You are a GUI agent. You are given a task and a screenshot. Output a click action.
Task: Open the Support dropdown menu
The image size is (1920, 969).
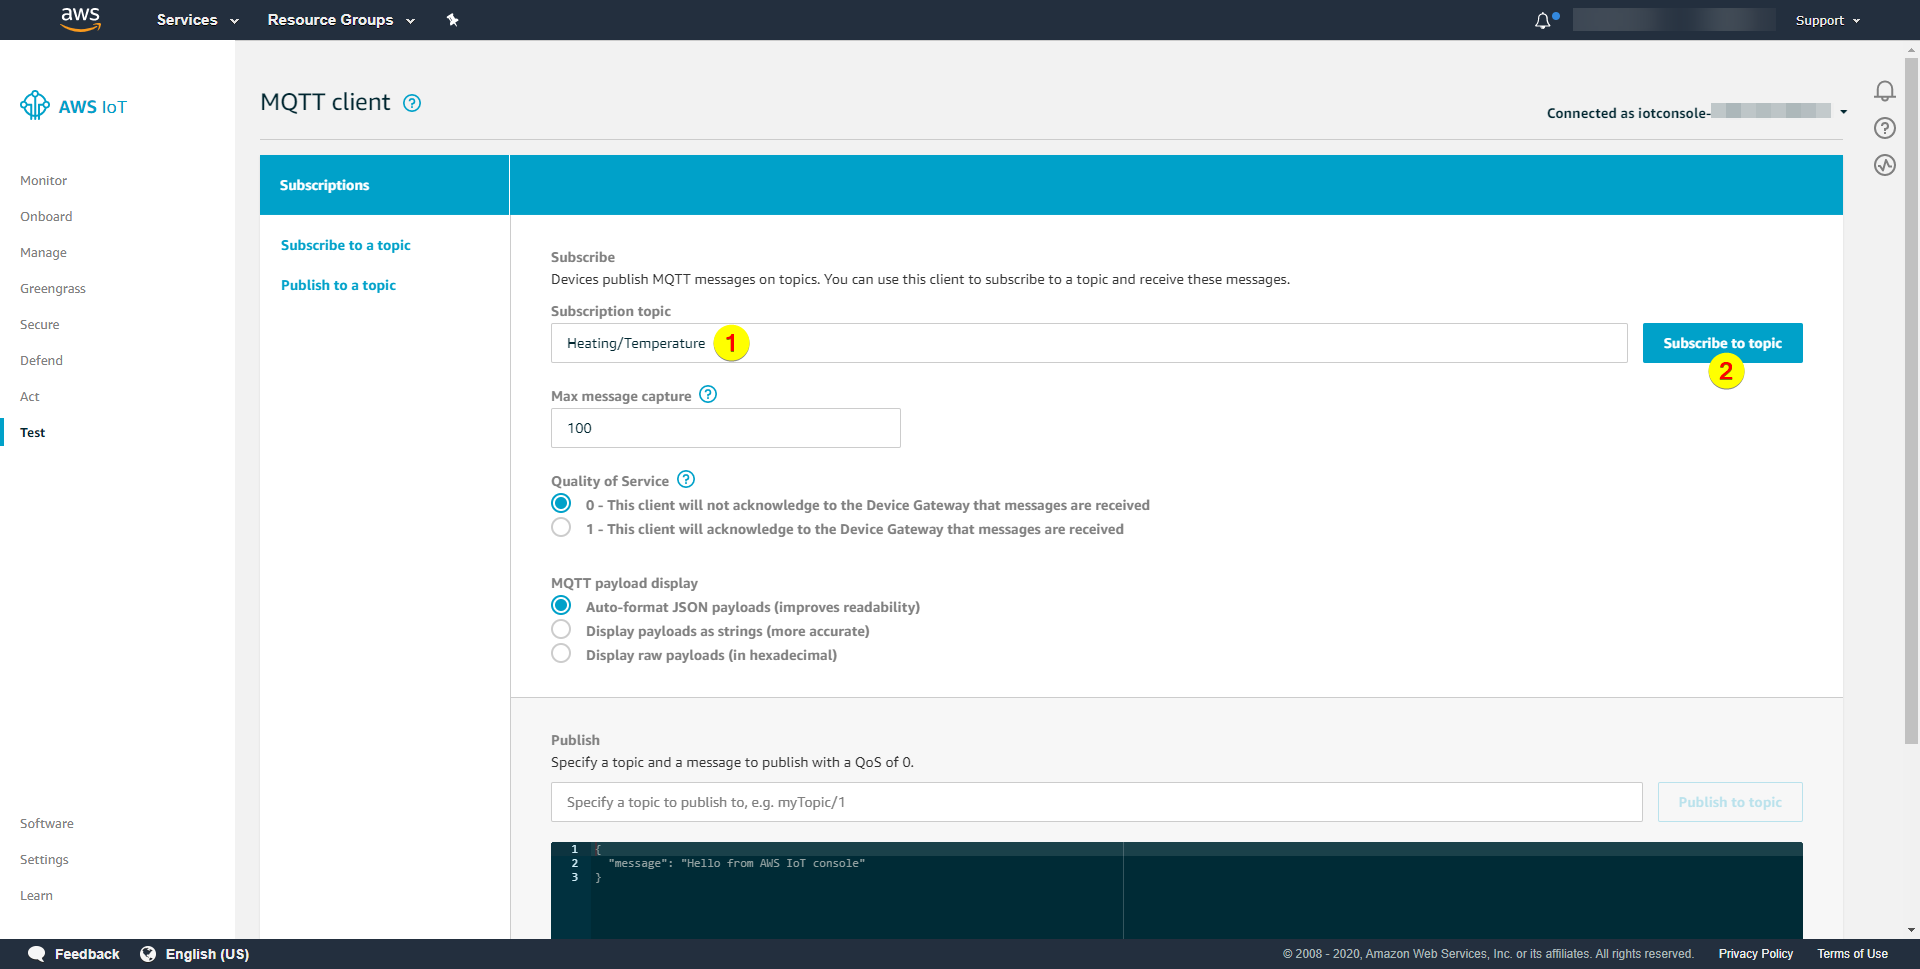[1827, 20]
